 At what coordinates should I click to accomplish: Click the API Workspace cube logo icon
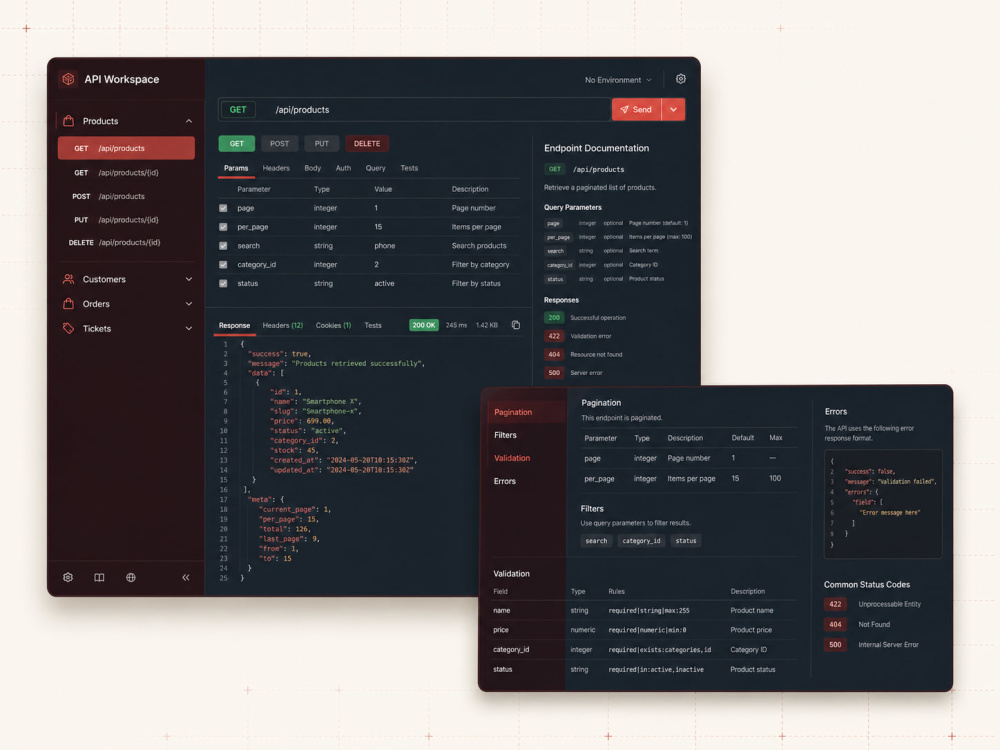pyautogui.click(x=68, y=79)
